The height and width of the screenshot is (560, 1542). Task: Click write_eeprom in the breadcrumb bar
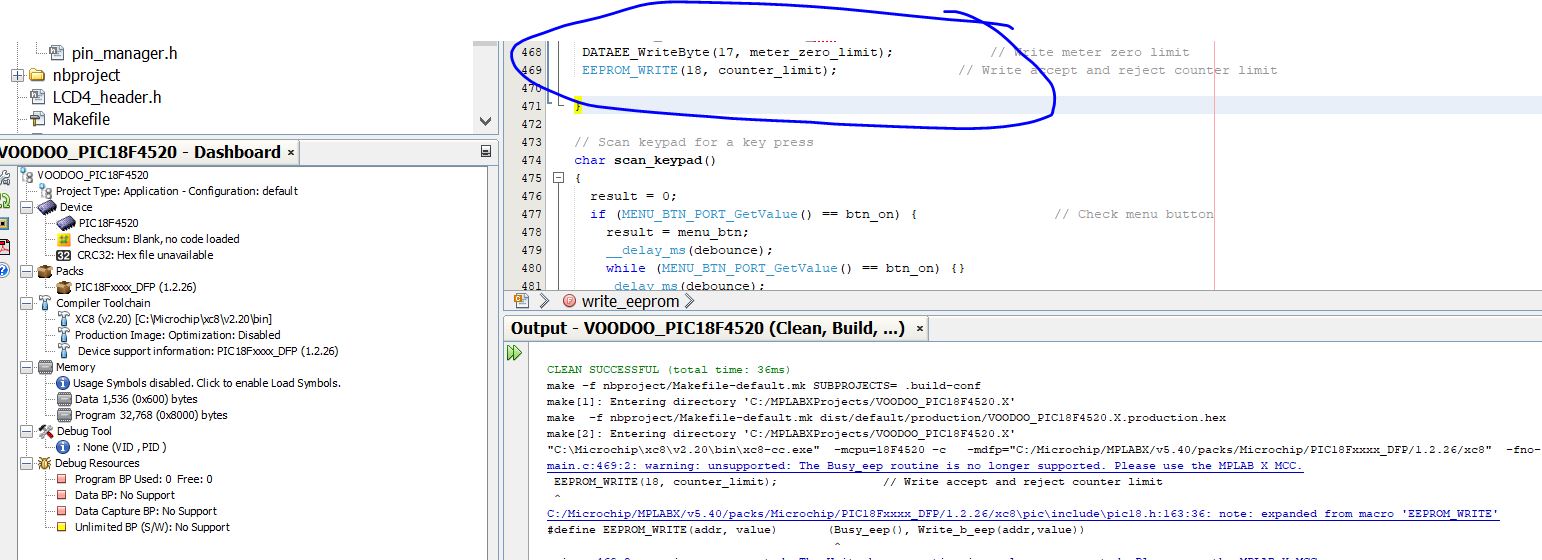click(631, 301)
